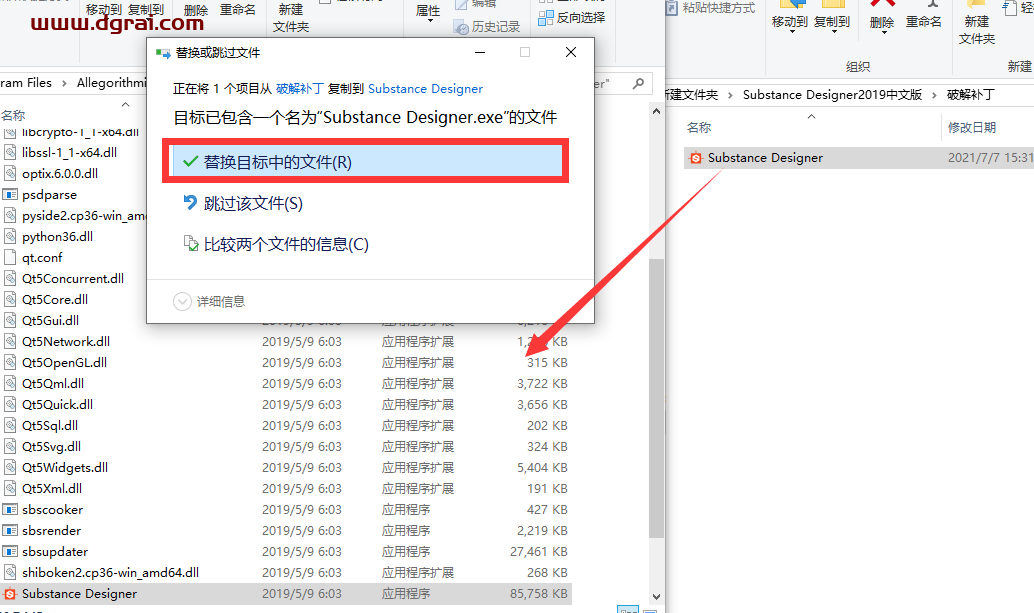Select python36.dll file icon
1034x613 pixels.
pyautogui.click(x=10, y=236)
